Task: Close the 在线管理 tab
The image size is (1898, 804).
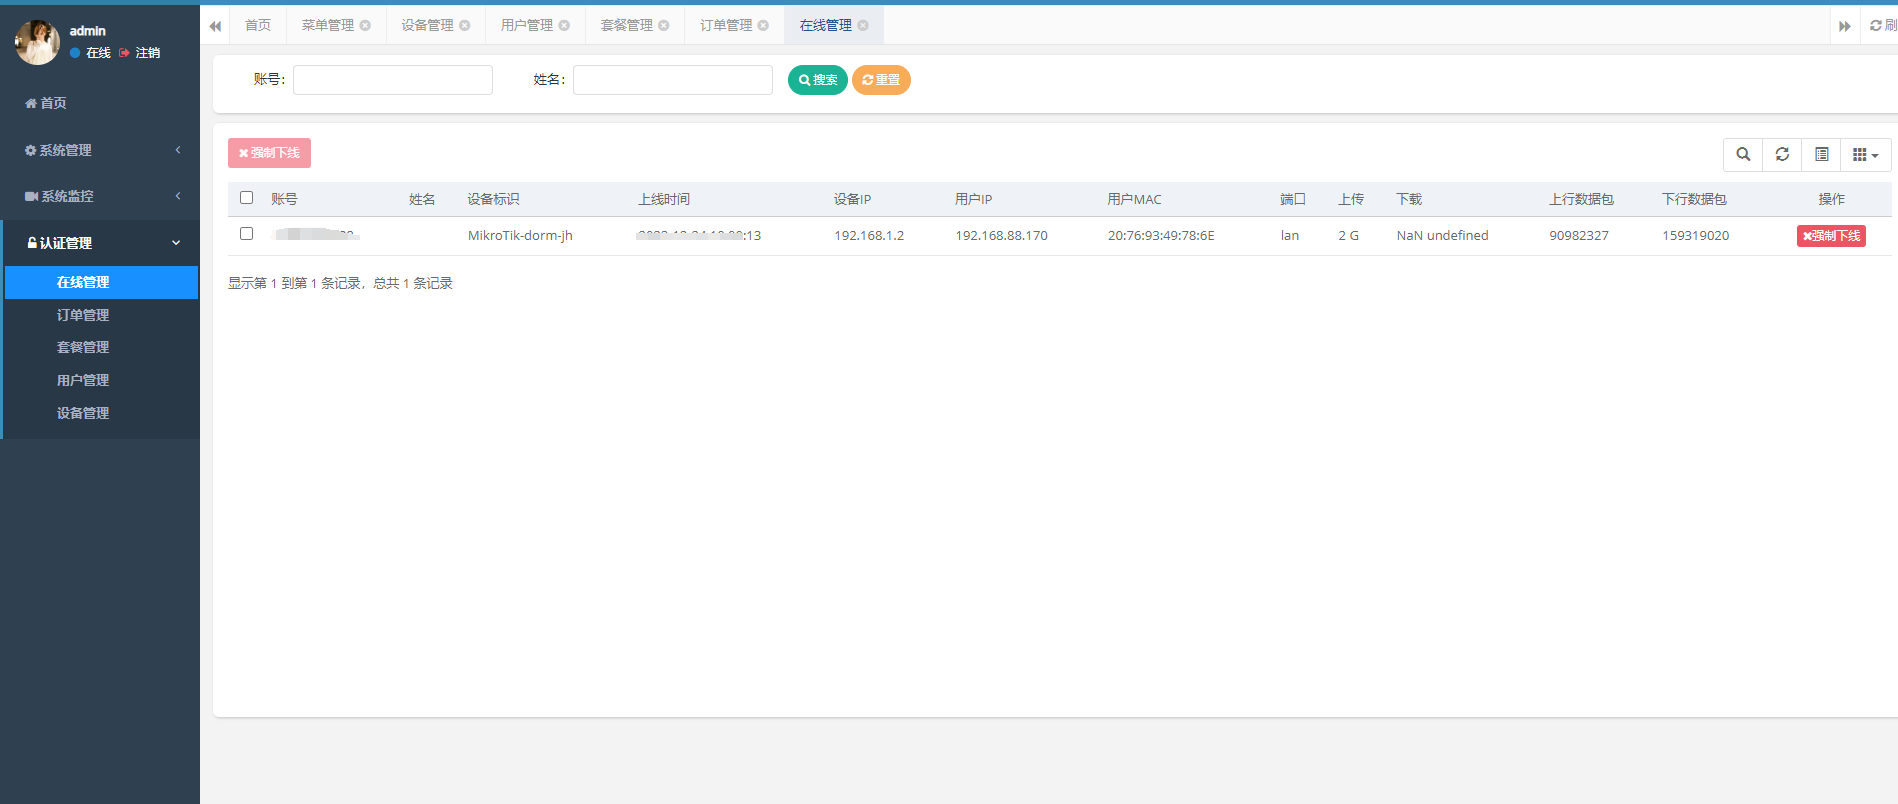Action: [x=863, y=26]
